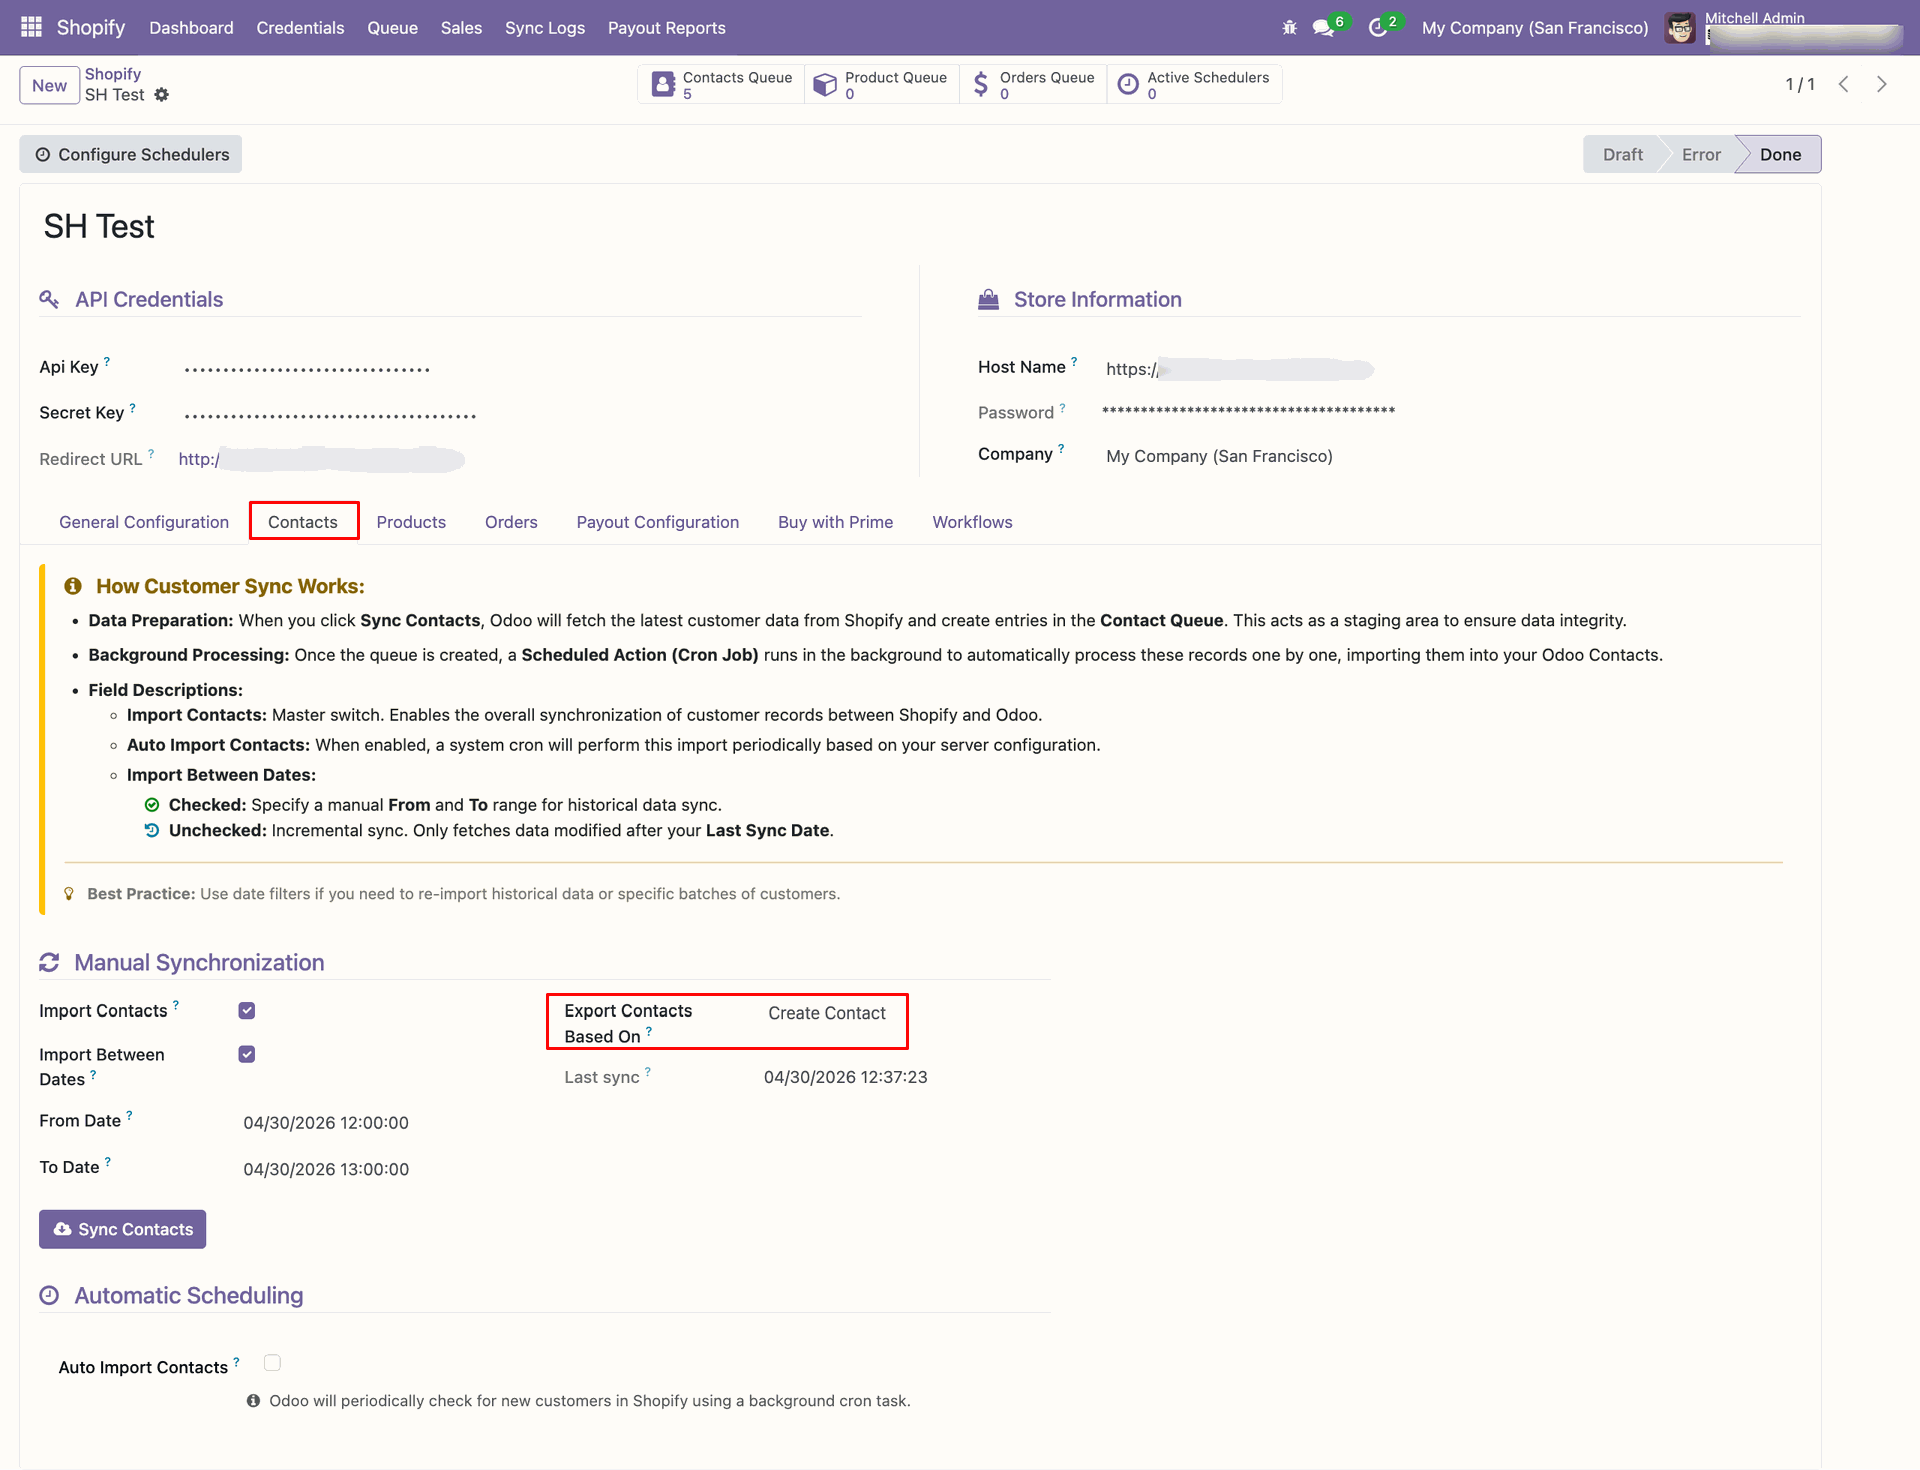1920x1470 pixels.
Task: Toggle the Import Between Dates checkbox
Action: click(247, 1055)
